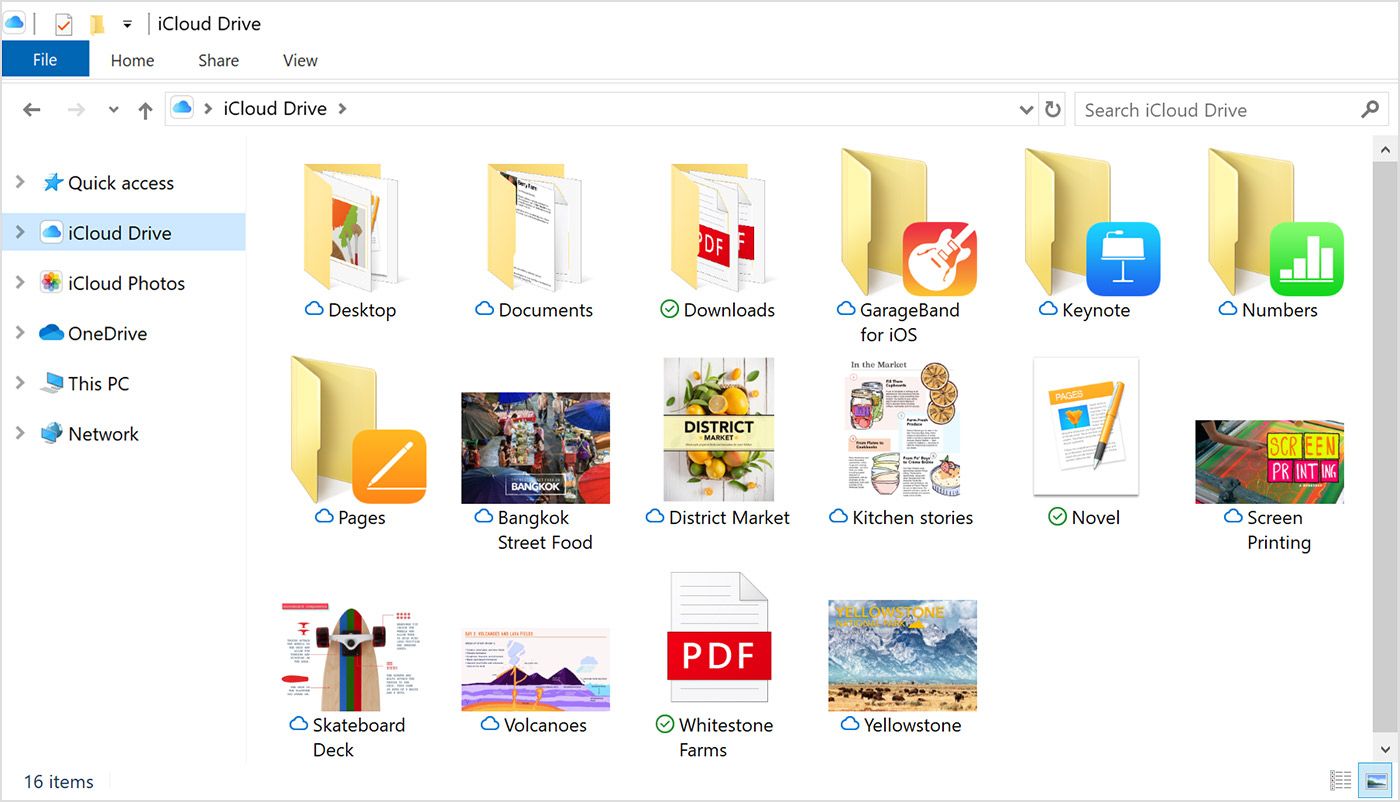Open the Numbers folder

click(1270, 230)
